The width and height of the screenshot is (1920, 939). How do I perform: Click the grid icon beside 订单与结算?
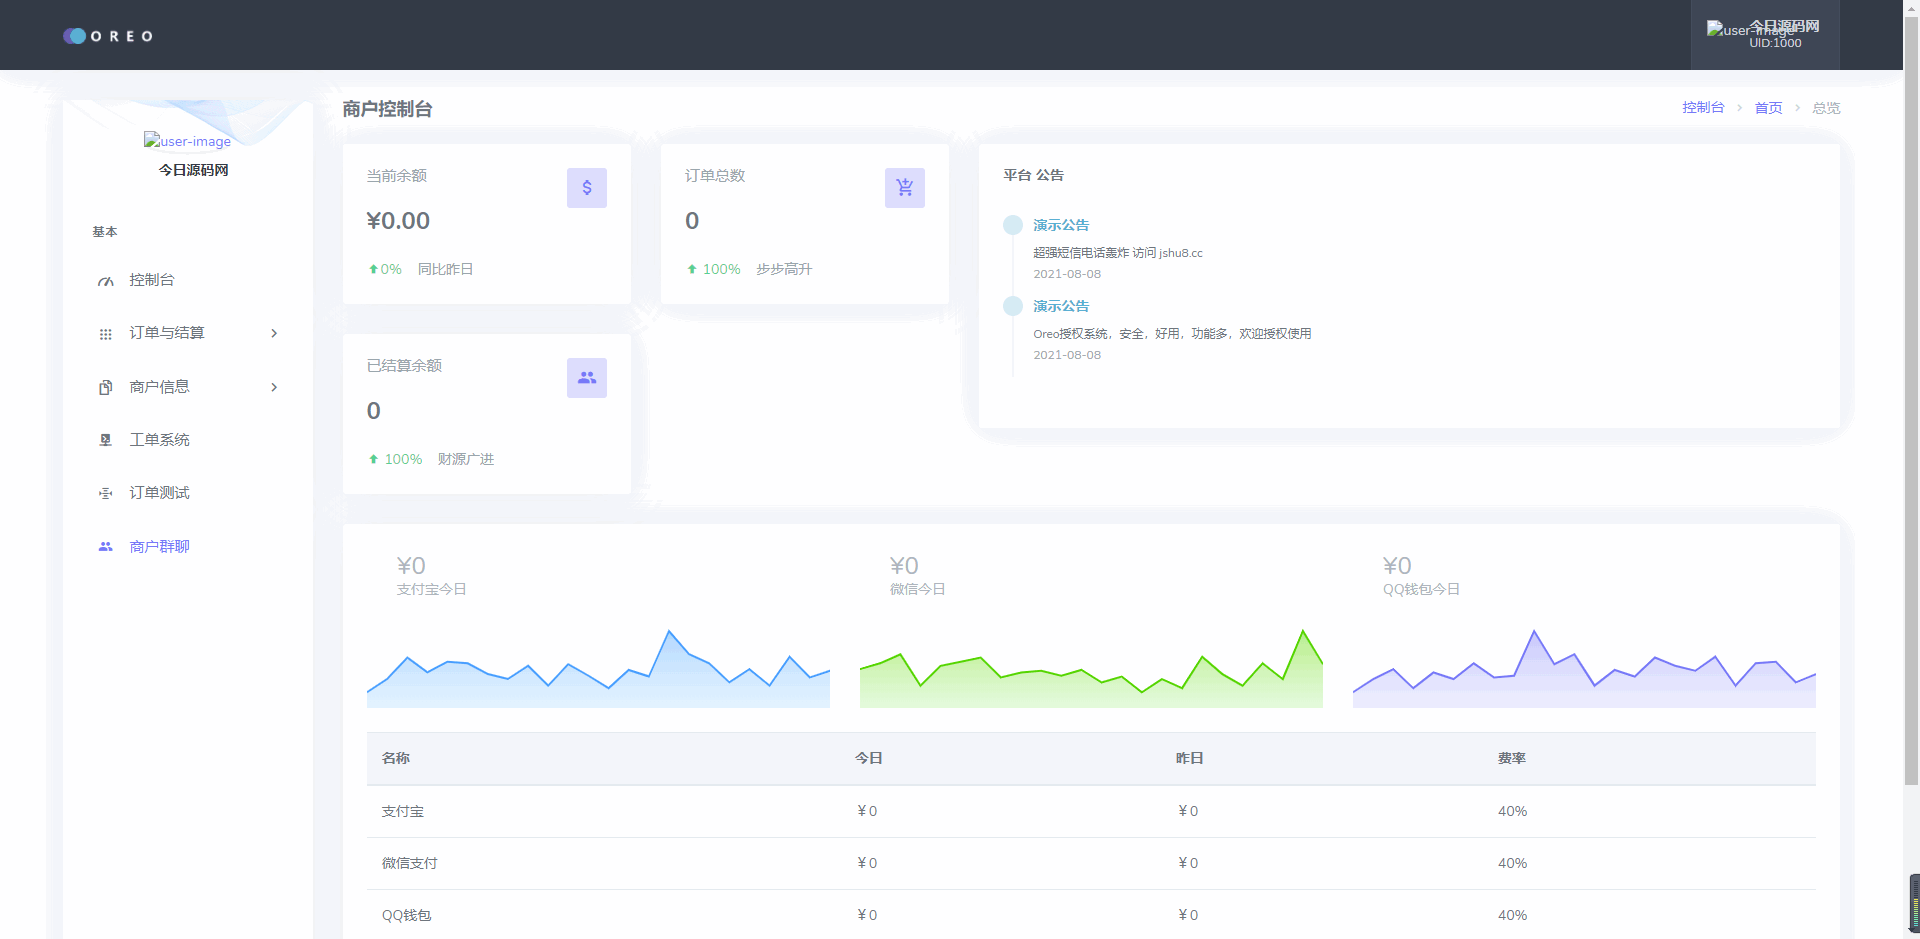click(105, 334)
